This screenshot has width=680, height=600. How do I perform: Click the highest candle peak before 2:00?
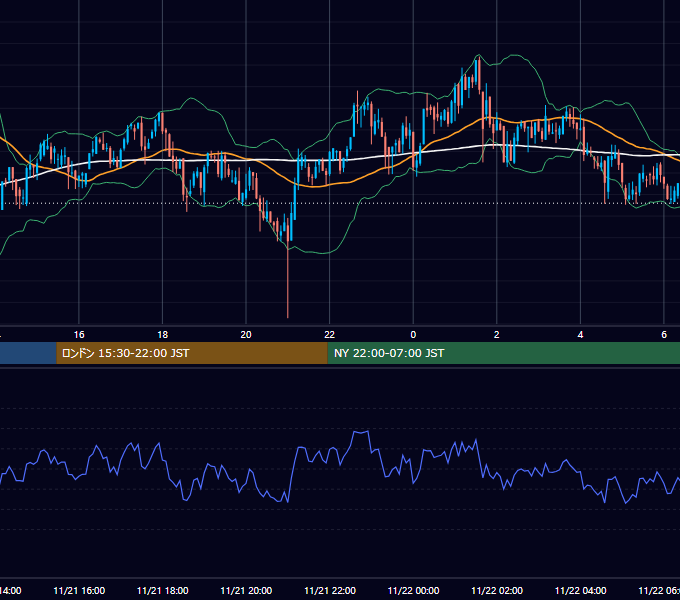[479, 74]
